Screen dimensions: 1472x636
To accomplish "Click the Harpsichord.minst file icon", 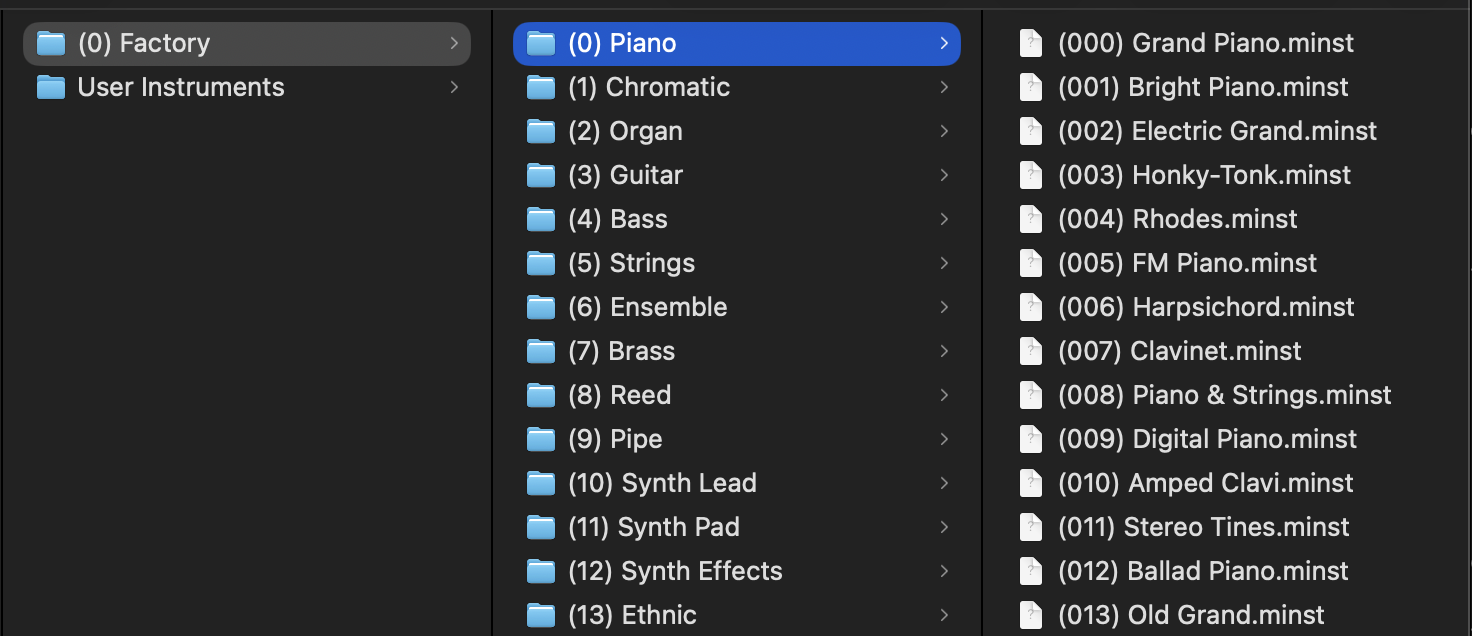I will pos(1030,308).
